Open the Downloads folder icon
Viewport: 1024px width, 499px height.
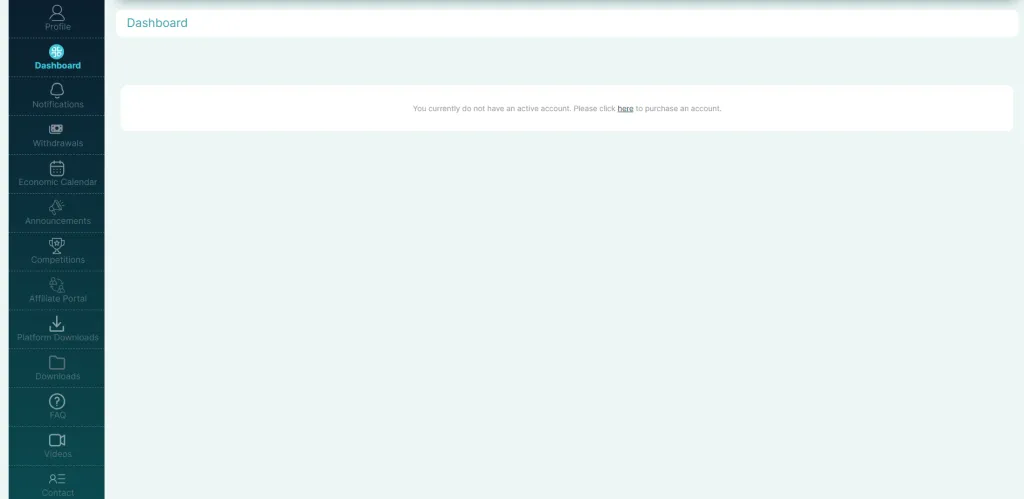pyautogui.click(x=57, y=362)
